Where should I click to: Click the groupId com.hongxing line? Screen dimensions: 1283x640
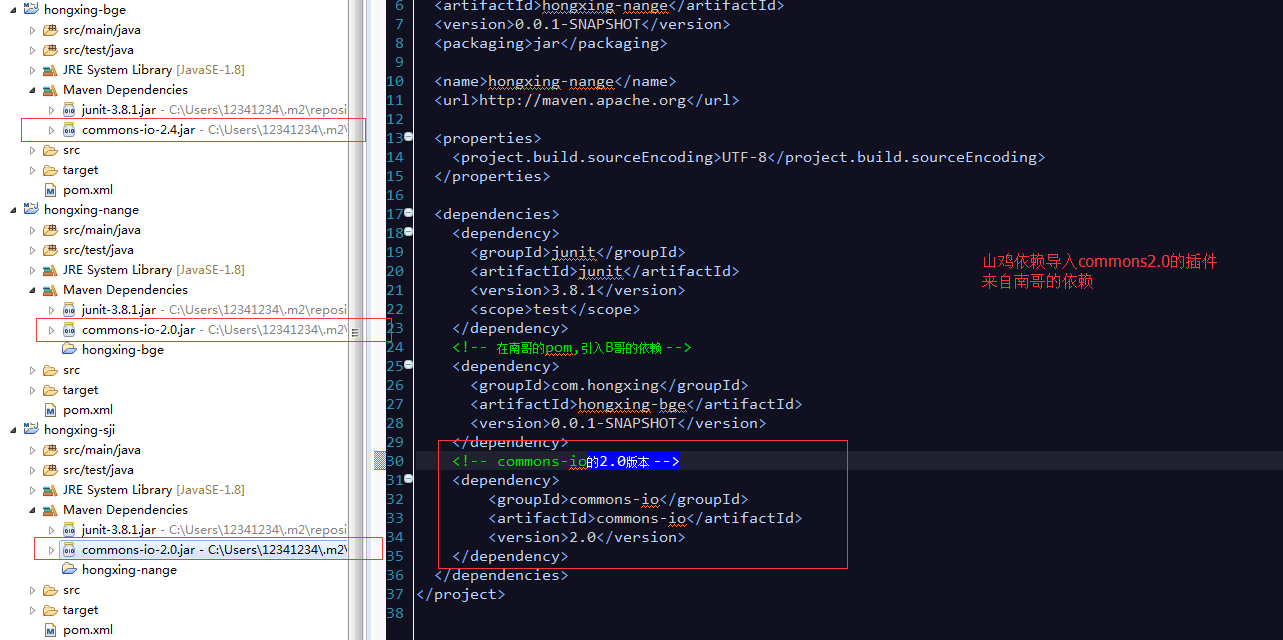(609, 385)
